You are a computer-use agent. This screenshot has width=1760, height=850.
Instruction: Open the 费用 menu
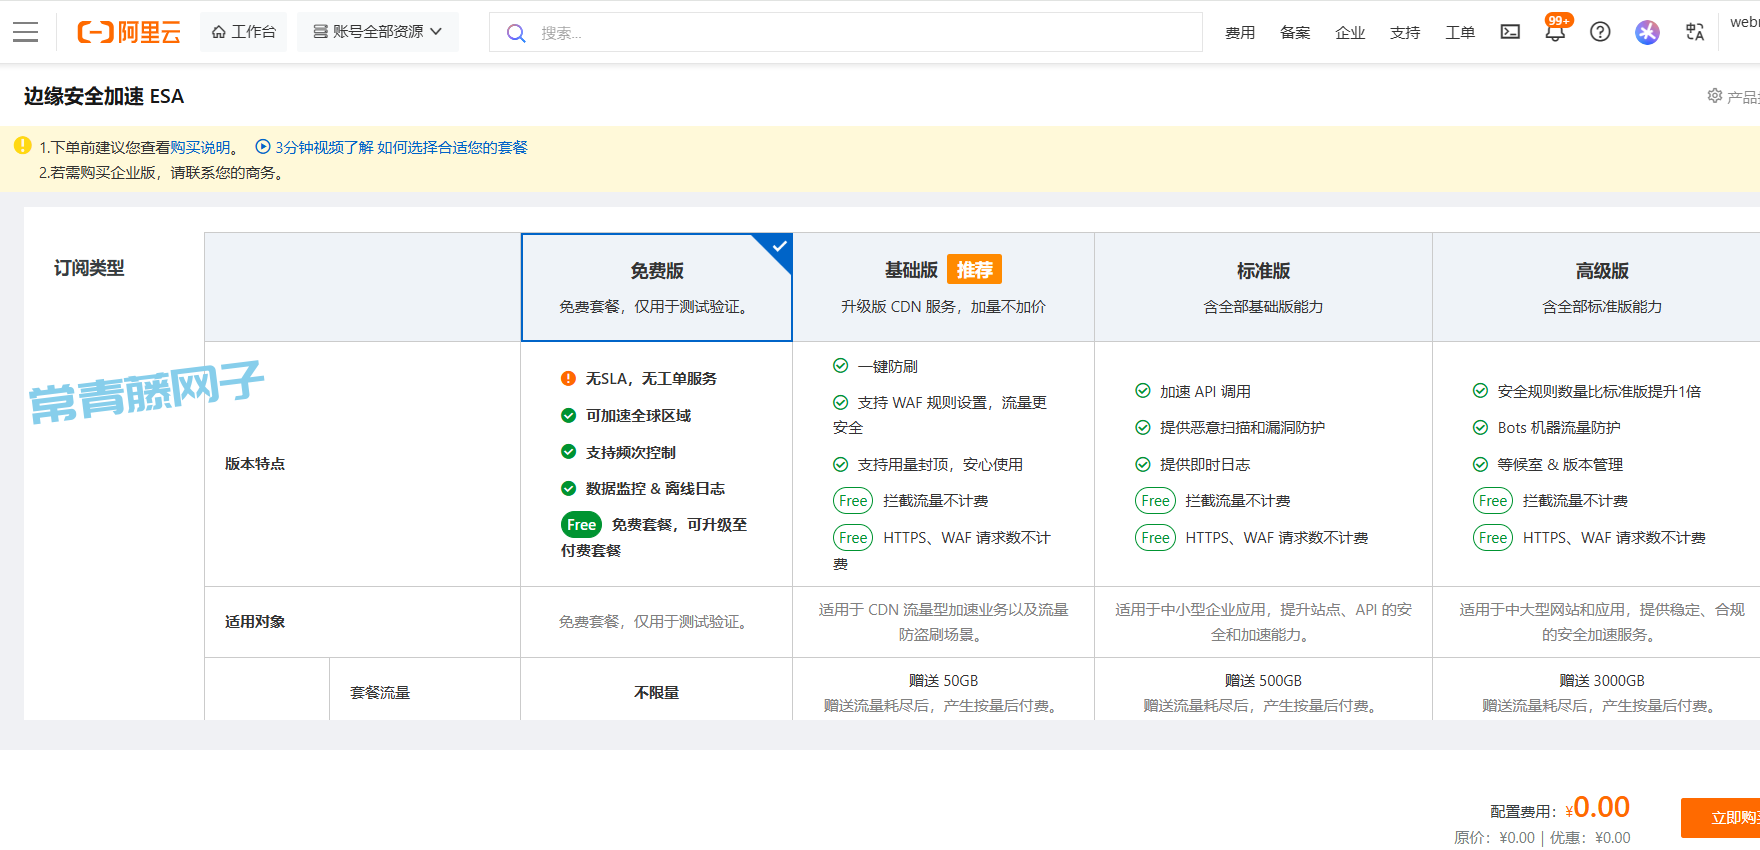[x=1240, y=32]
